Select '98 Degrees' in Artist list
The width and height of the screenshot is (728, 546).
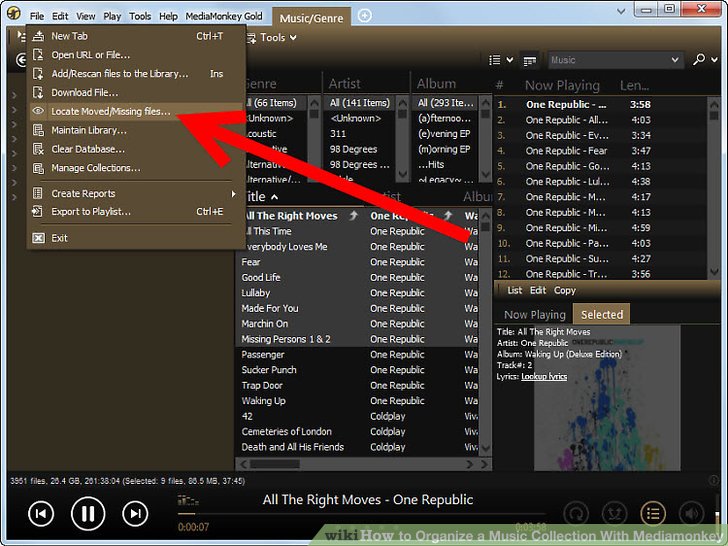coord(359,149)
